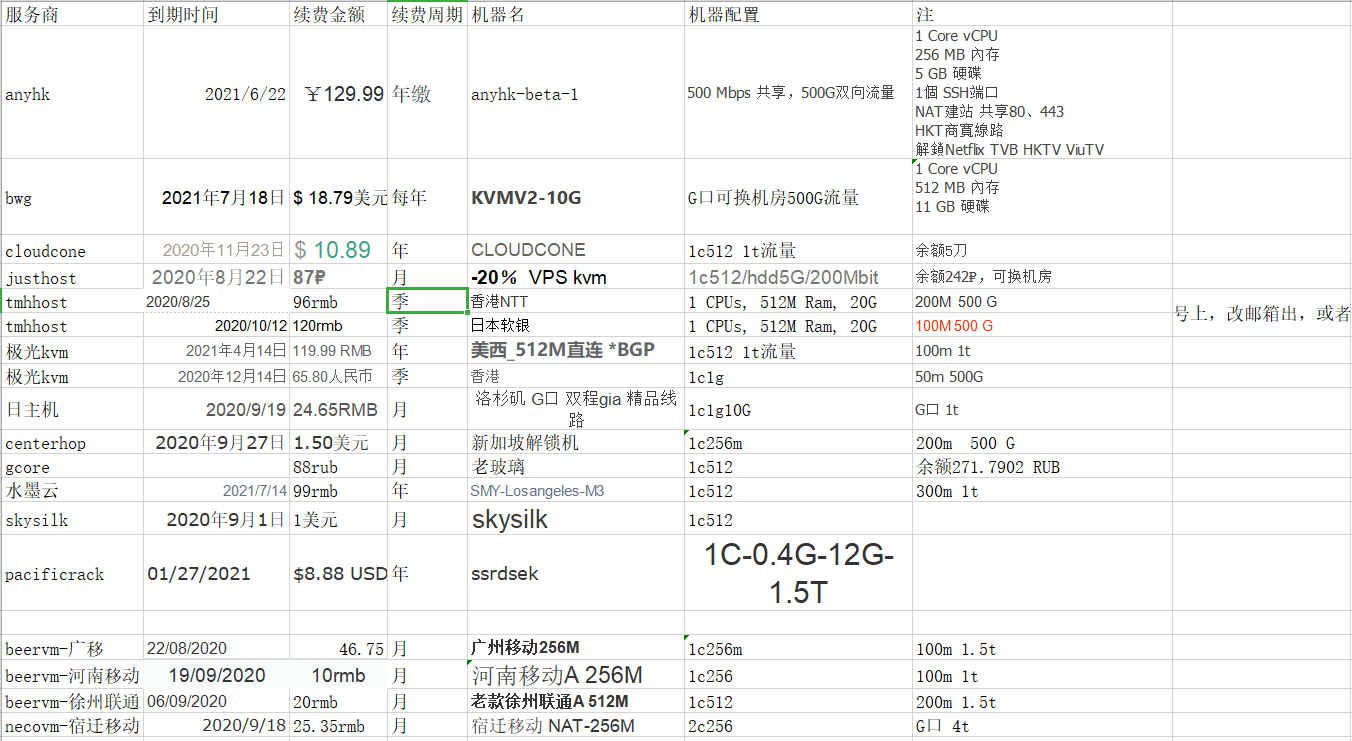Select the anyhk provider cell
The image size is (1352, 741).
[x=72, y=94]
